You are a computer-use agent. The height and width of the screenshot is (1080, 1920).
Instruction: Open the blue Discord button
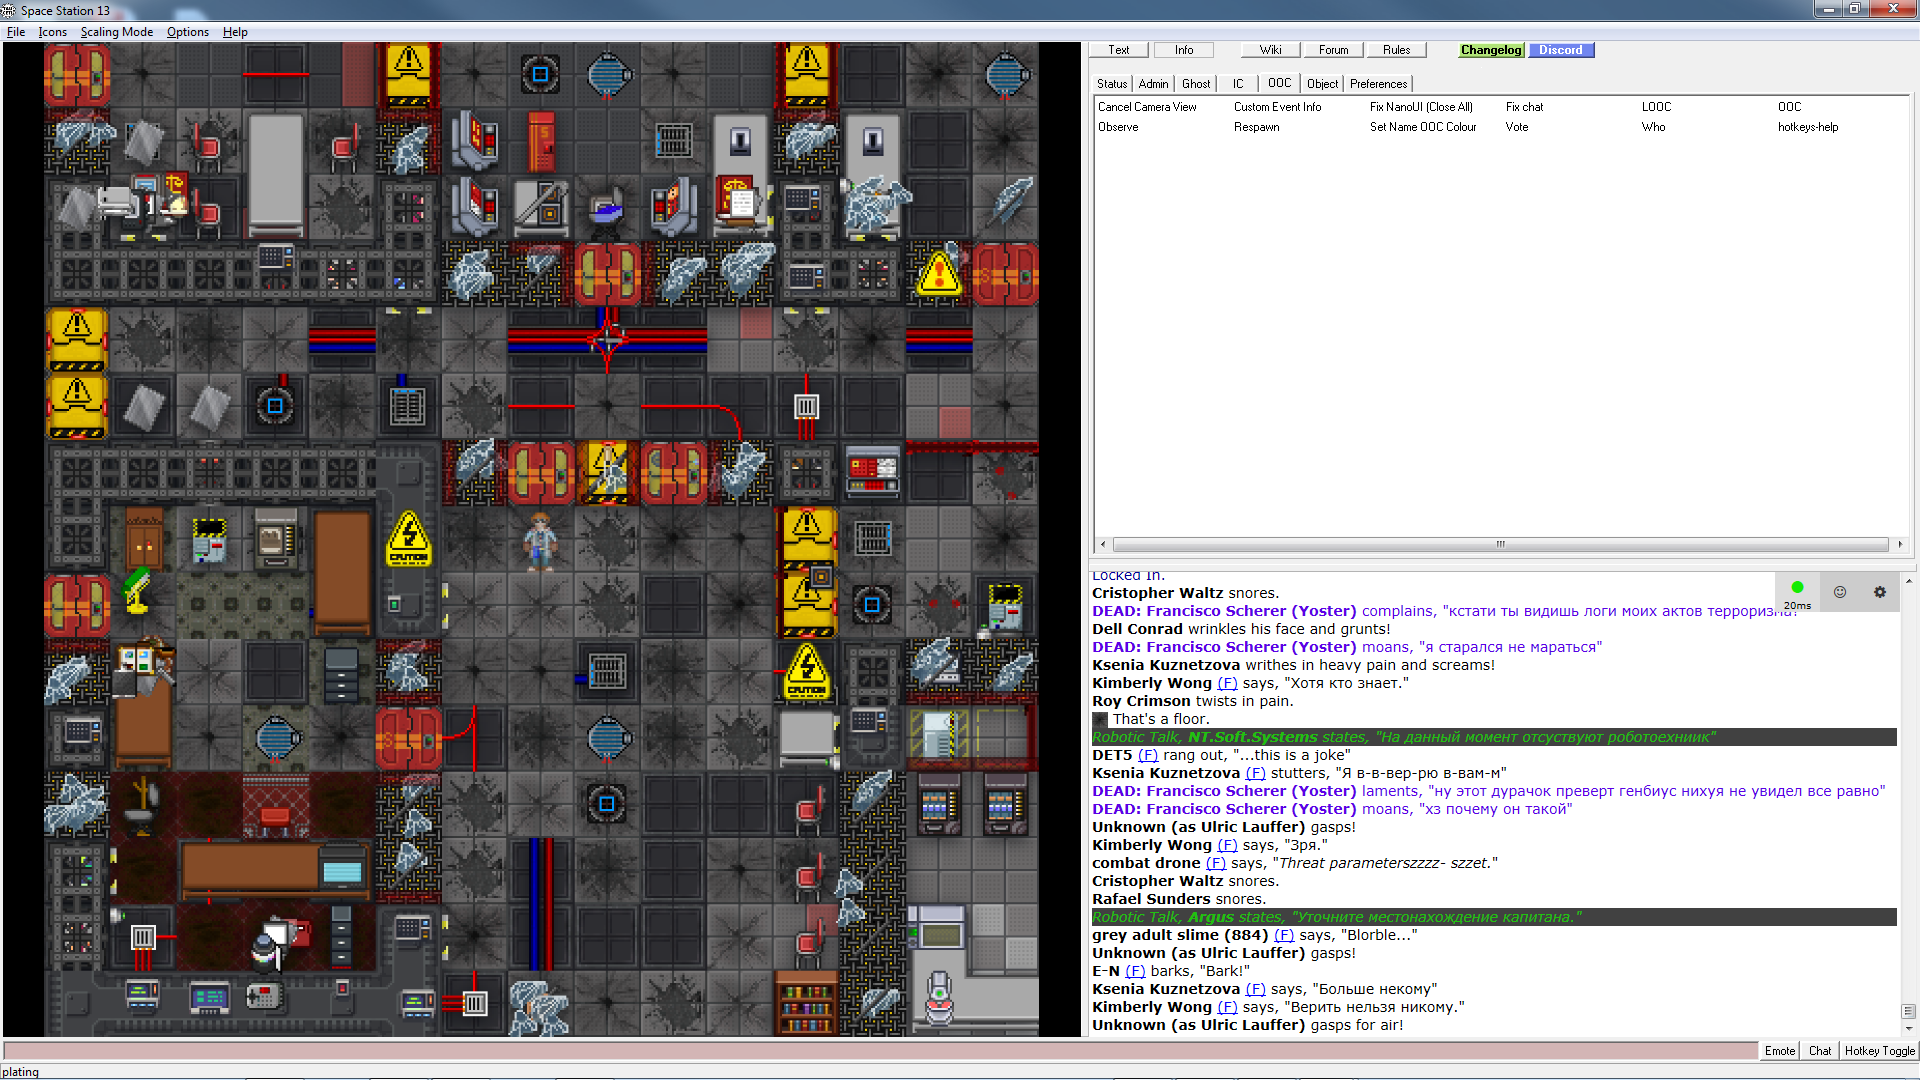tap(1560, 50)
